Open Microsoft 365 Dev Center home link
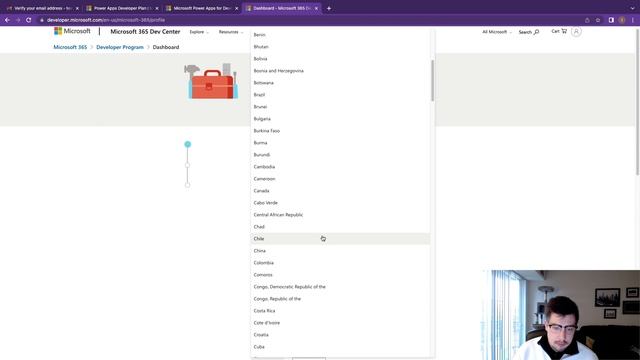 click(x=145, y=31)
